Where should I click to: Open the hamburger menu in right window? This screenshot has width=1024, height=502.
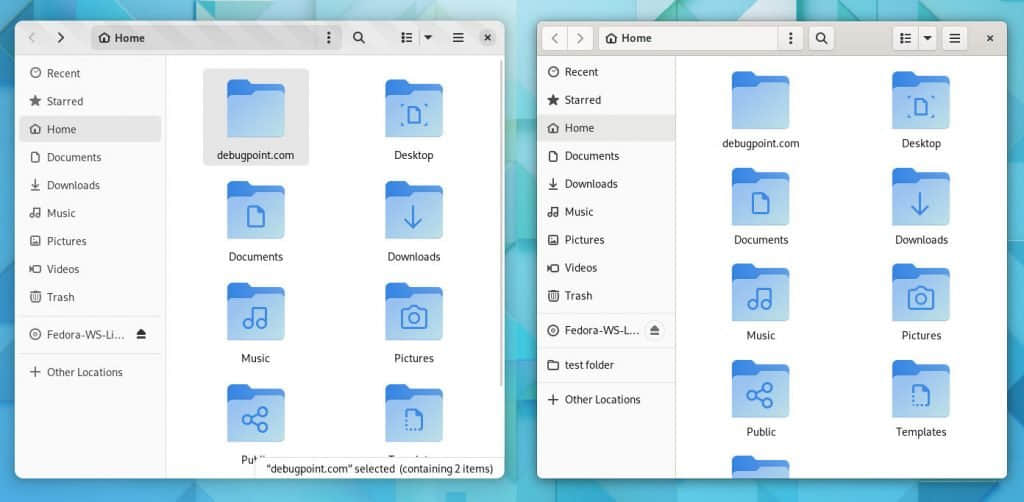(954, 38)
